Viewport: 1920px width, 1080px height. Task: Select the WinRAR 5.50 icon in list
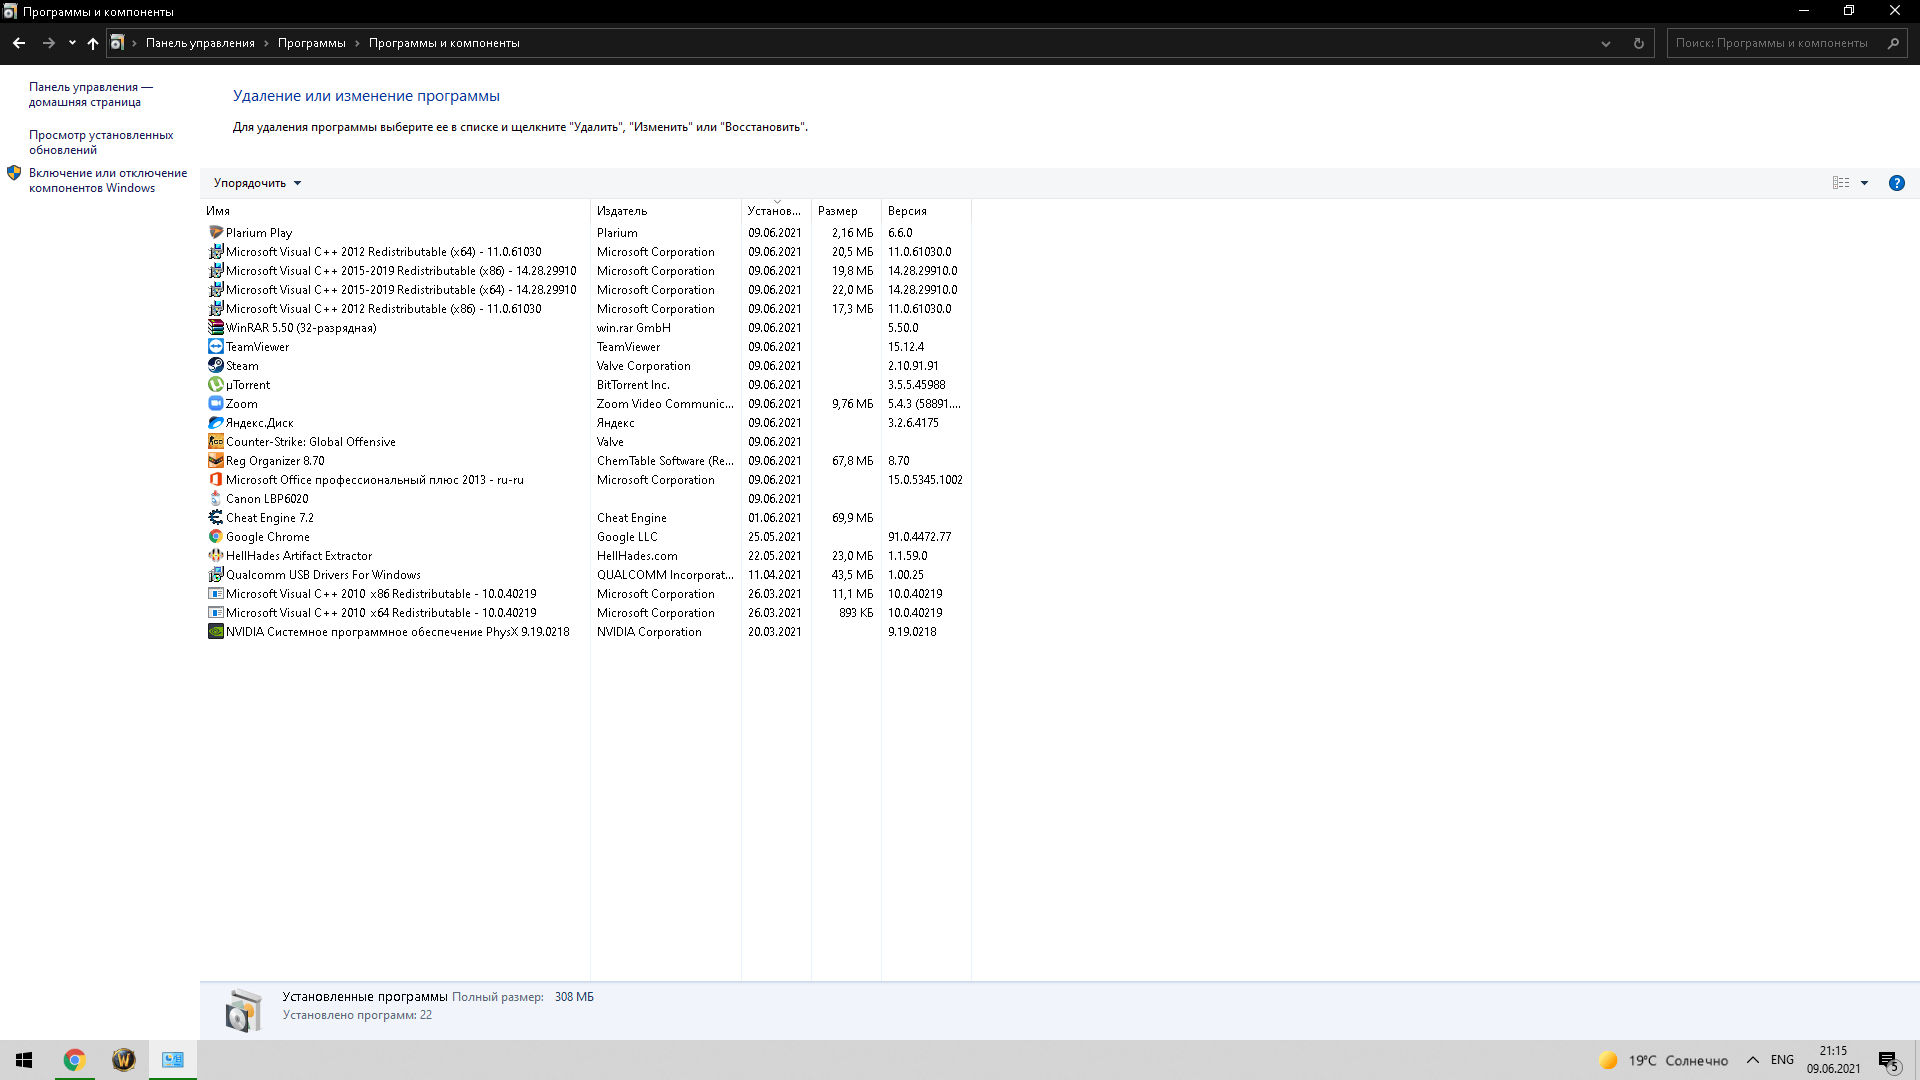click(215, 327)
